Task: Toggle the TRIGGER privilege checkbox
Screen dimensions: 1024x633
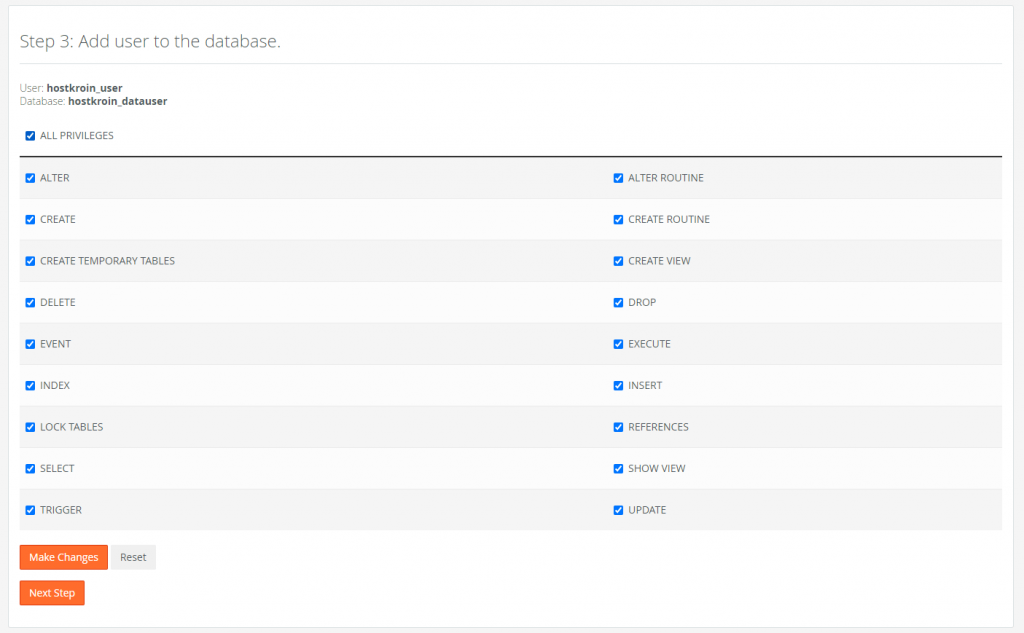Action: [30, 510]
